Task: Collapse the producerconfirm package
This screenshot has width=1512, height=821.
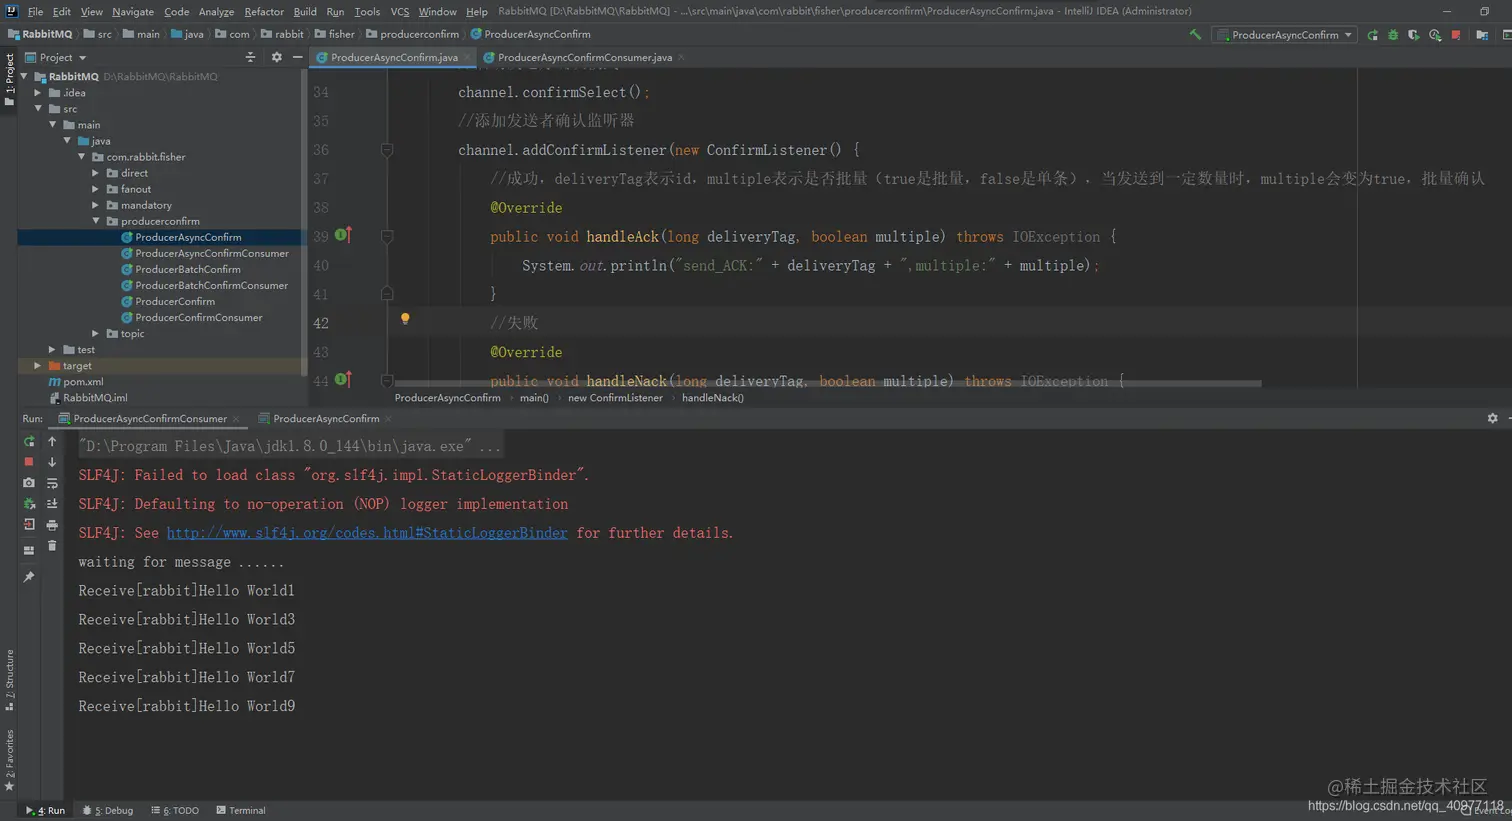Action: [x=96, y=221]
